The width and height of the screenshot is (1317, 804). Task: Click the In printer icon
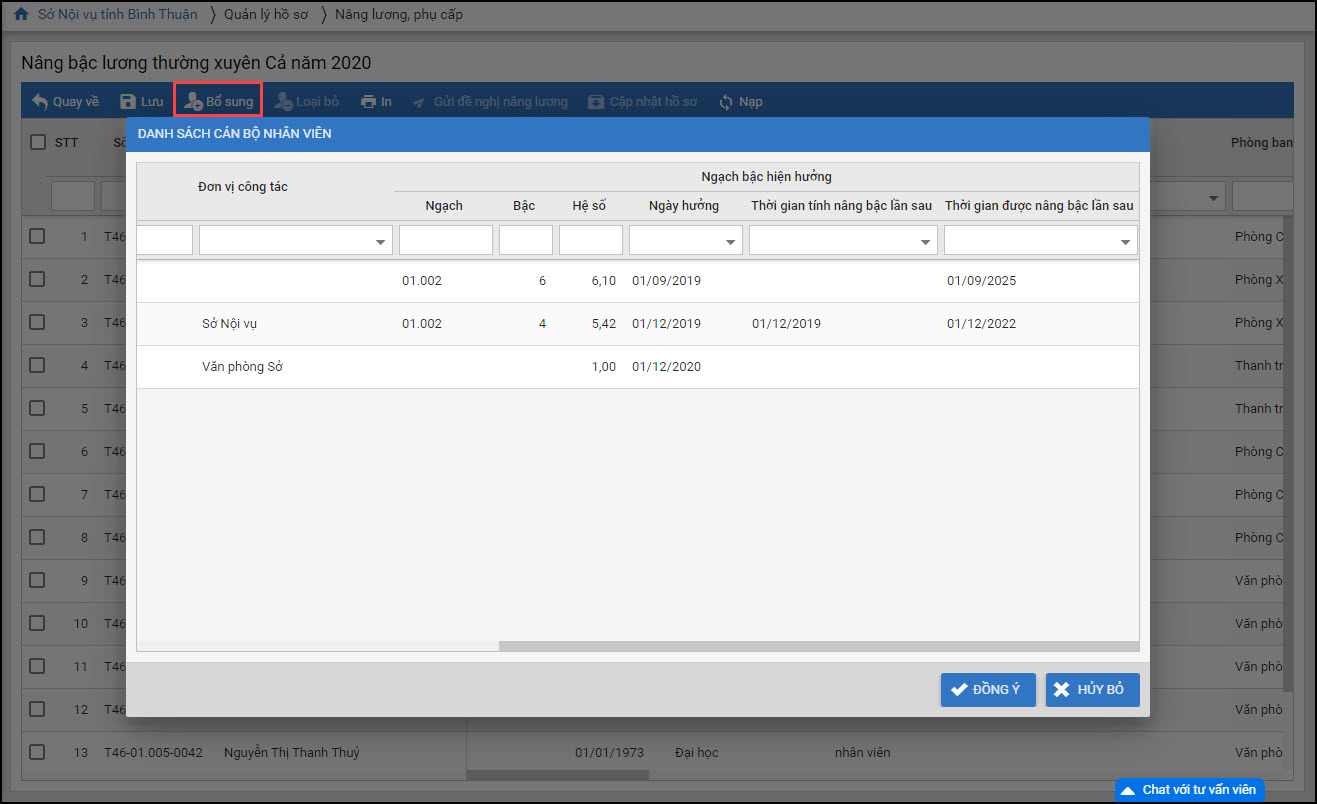(369, 102)
